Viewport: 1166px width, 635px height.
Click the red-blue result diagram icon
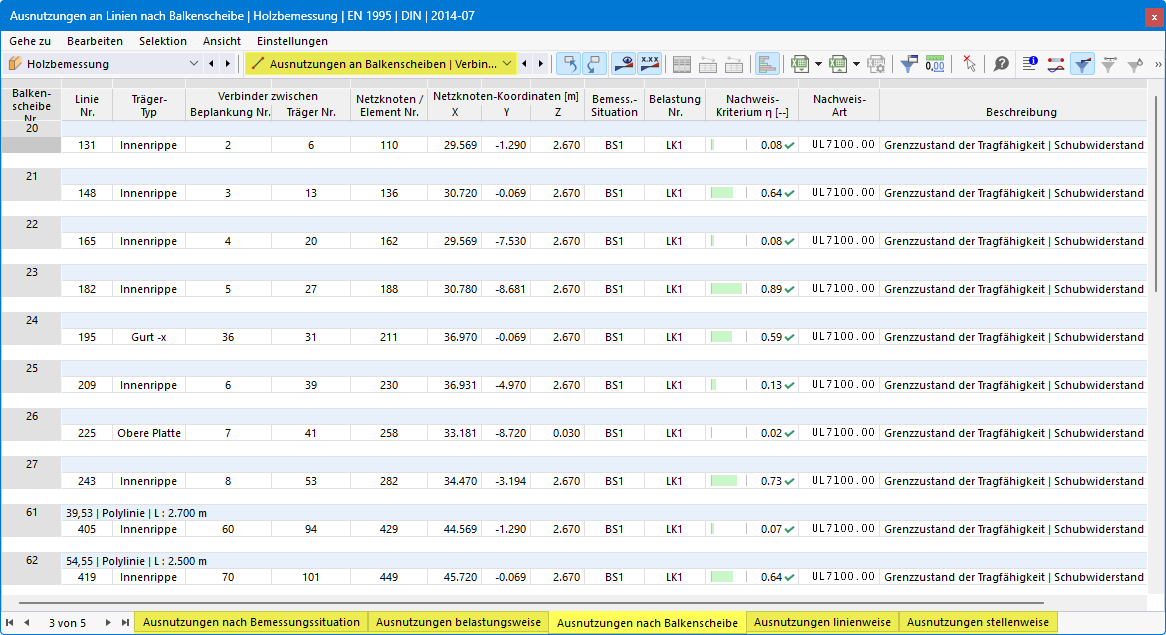(1056, 64)
